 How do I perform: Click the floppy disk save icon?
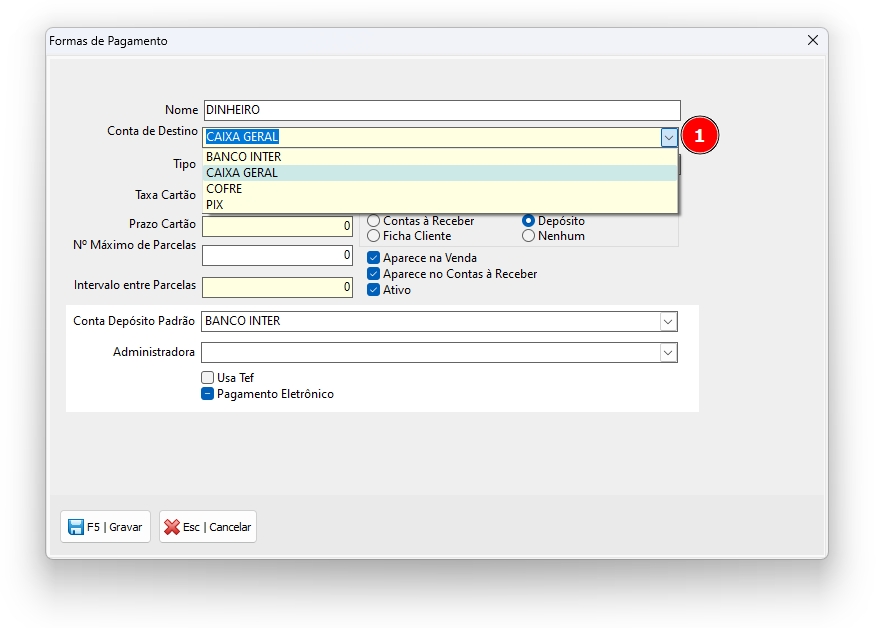point(75,527)
